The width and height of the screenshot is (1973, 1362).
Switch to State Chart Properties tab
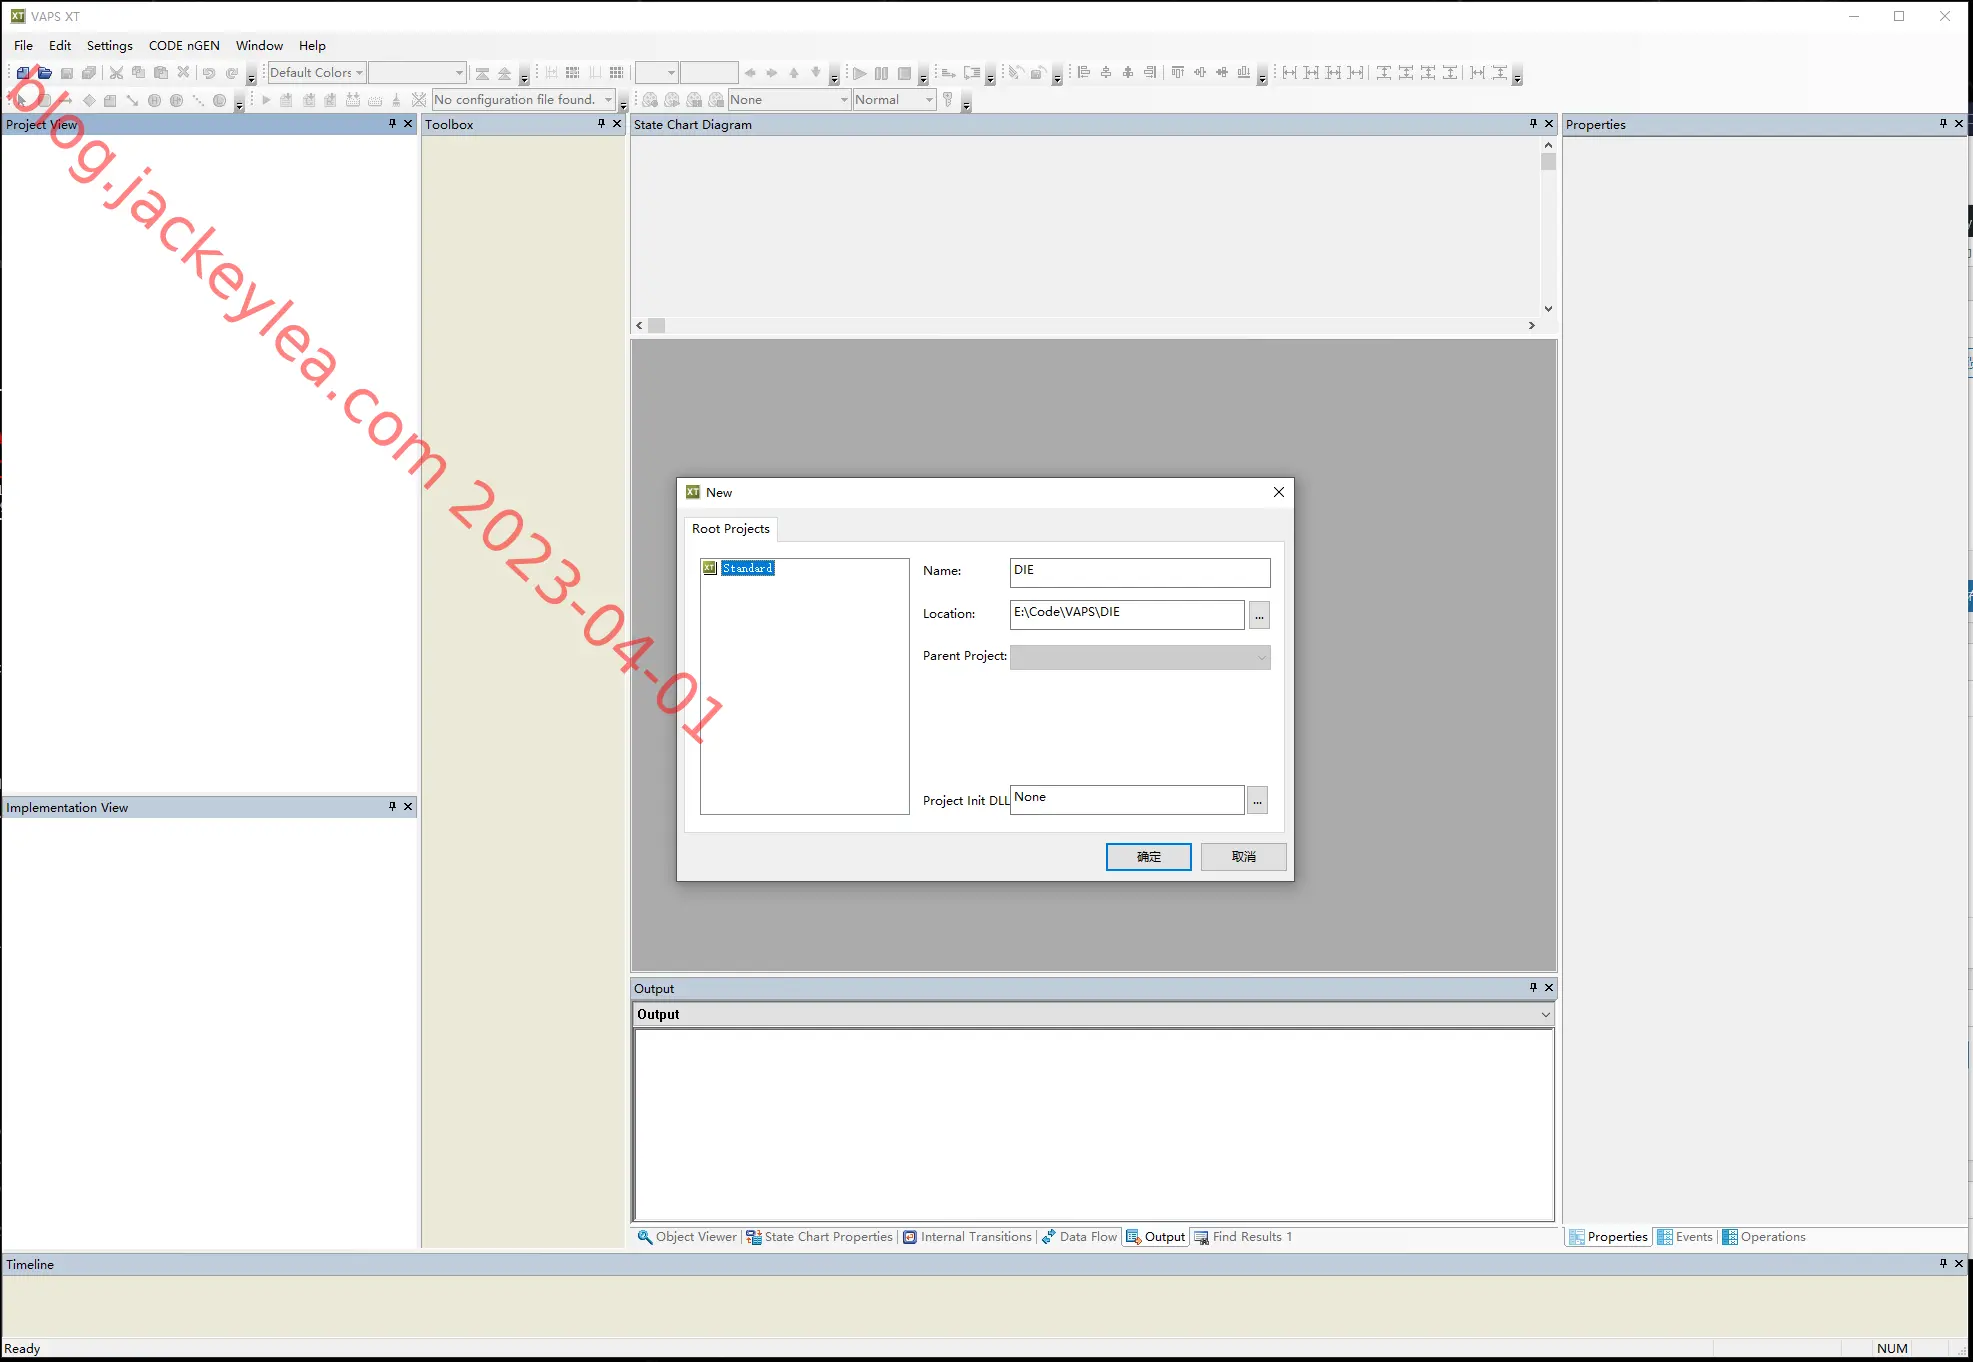click(820, 1237)
